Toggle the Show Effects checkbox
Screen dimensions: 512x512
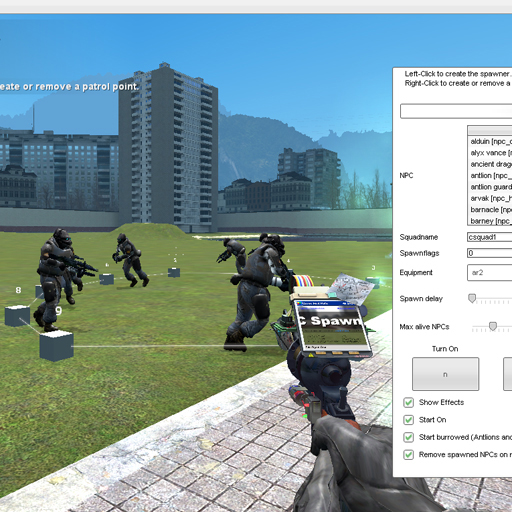[408, 402]
